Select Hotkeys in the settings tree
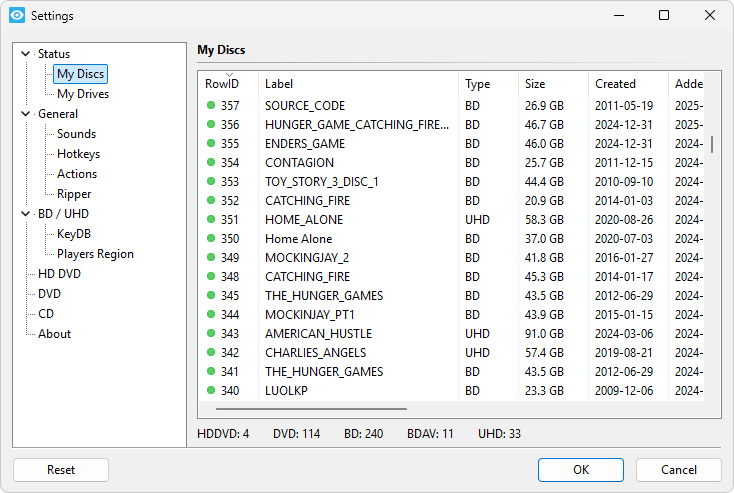734x493 pixels. [x=78, y=154]
